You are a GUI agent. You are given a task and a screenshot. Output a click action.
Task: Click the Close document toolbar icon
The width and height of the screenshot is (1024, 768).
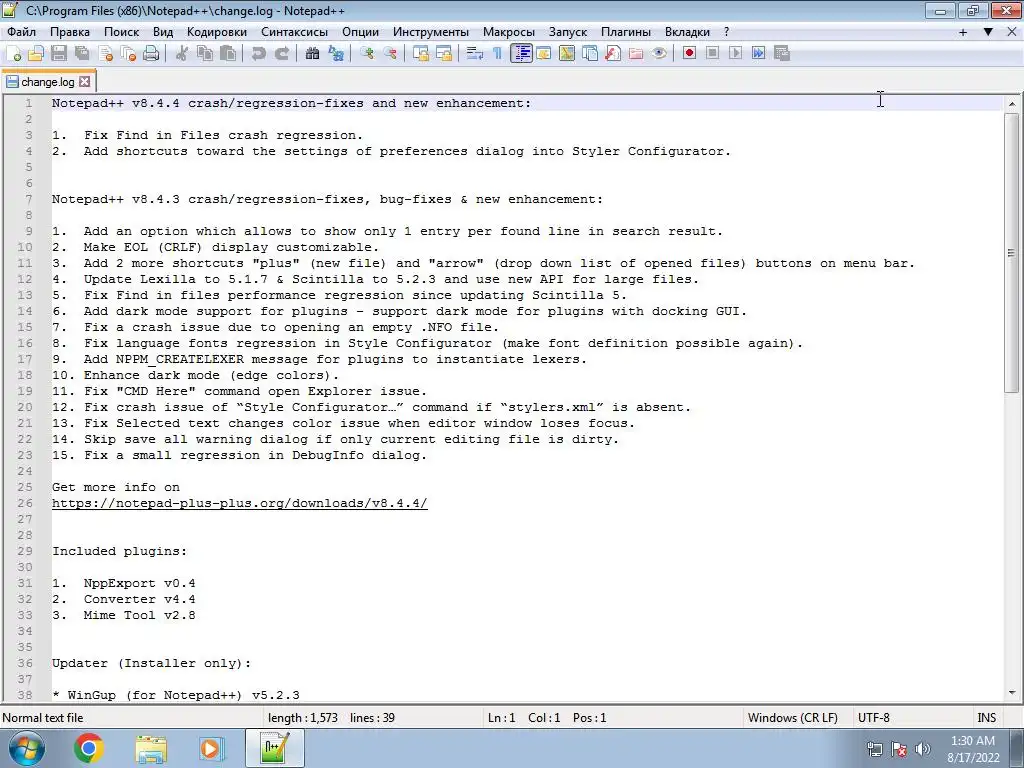pos(105,54)
